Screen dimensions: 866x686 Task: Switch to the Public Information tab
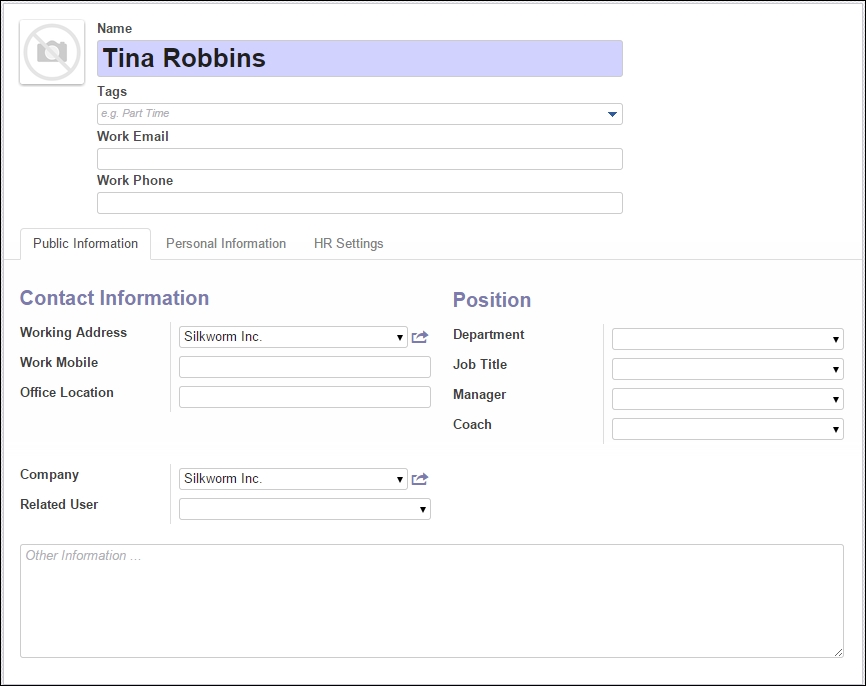[86, 244]
